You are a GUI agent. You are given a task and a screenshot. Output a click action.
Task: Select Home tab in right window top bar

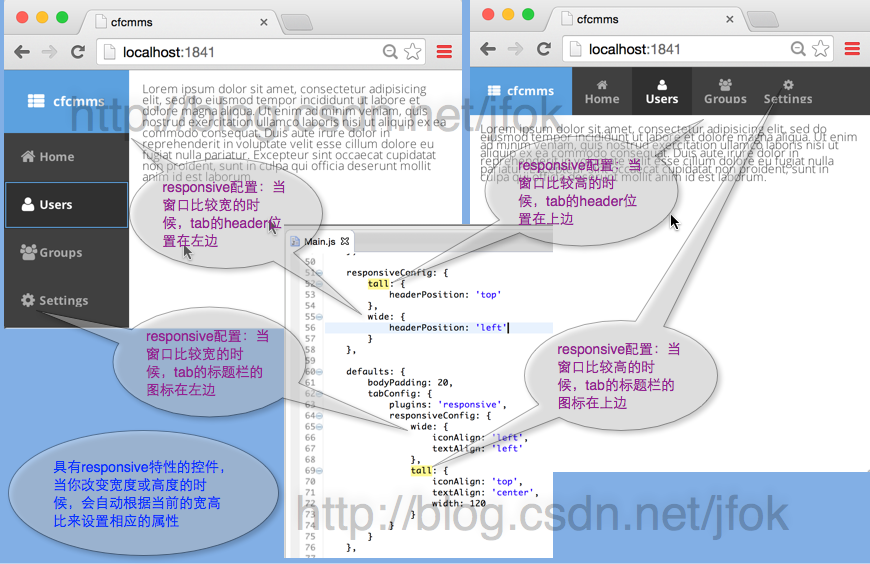(x=602, y=92)
